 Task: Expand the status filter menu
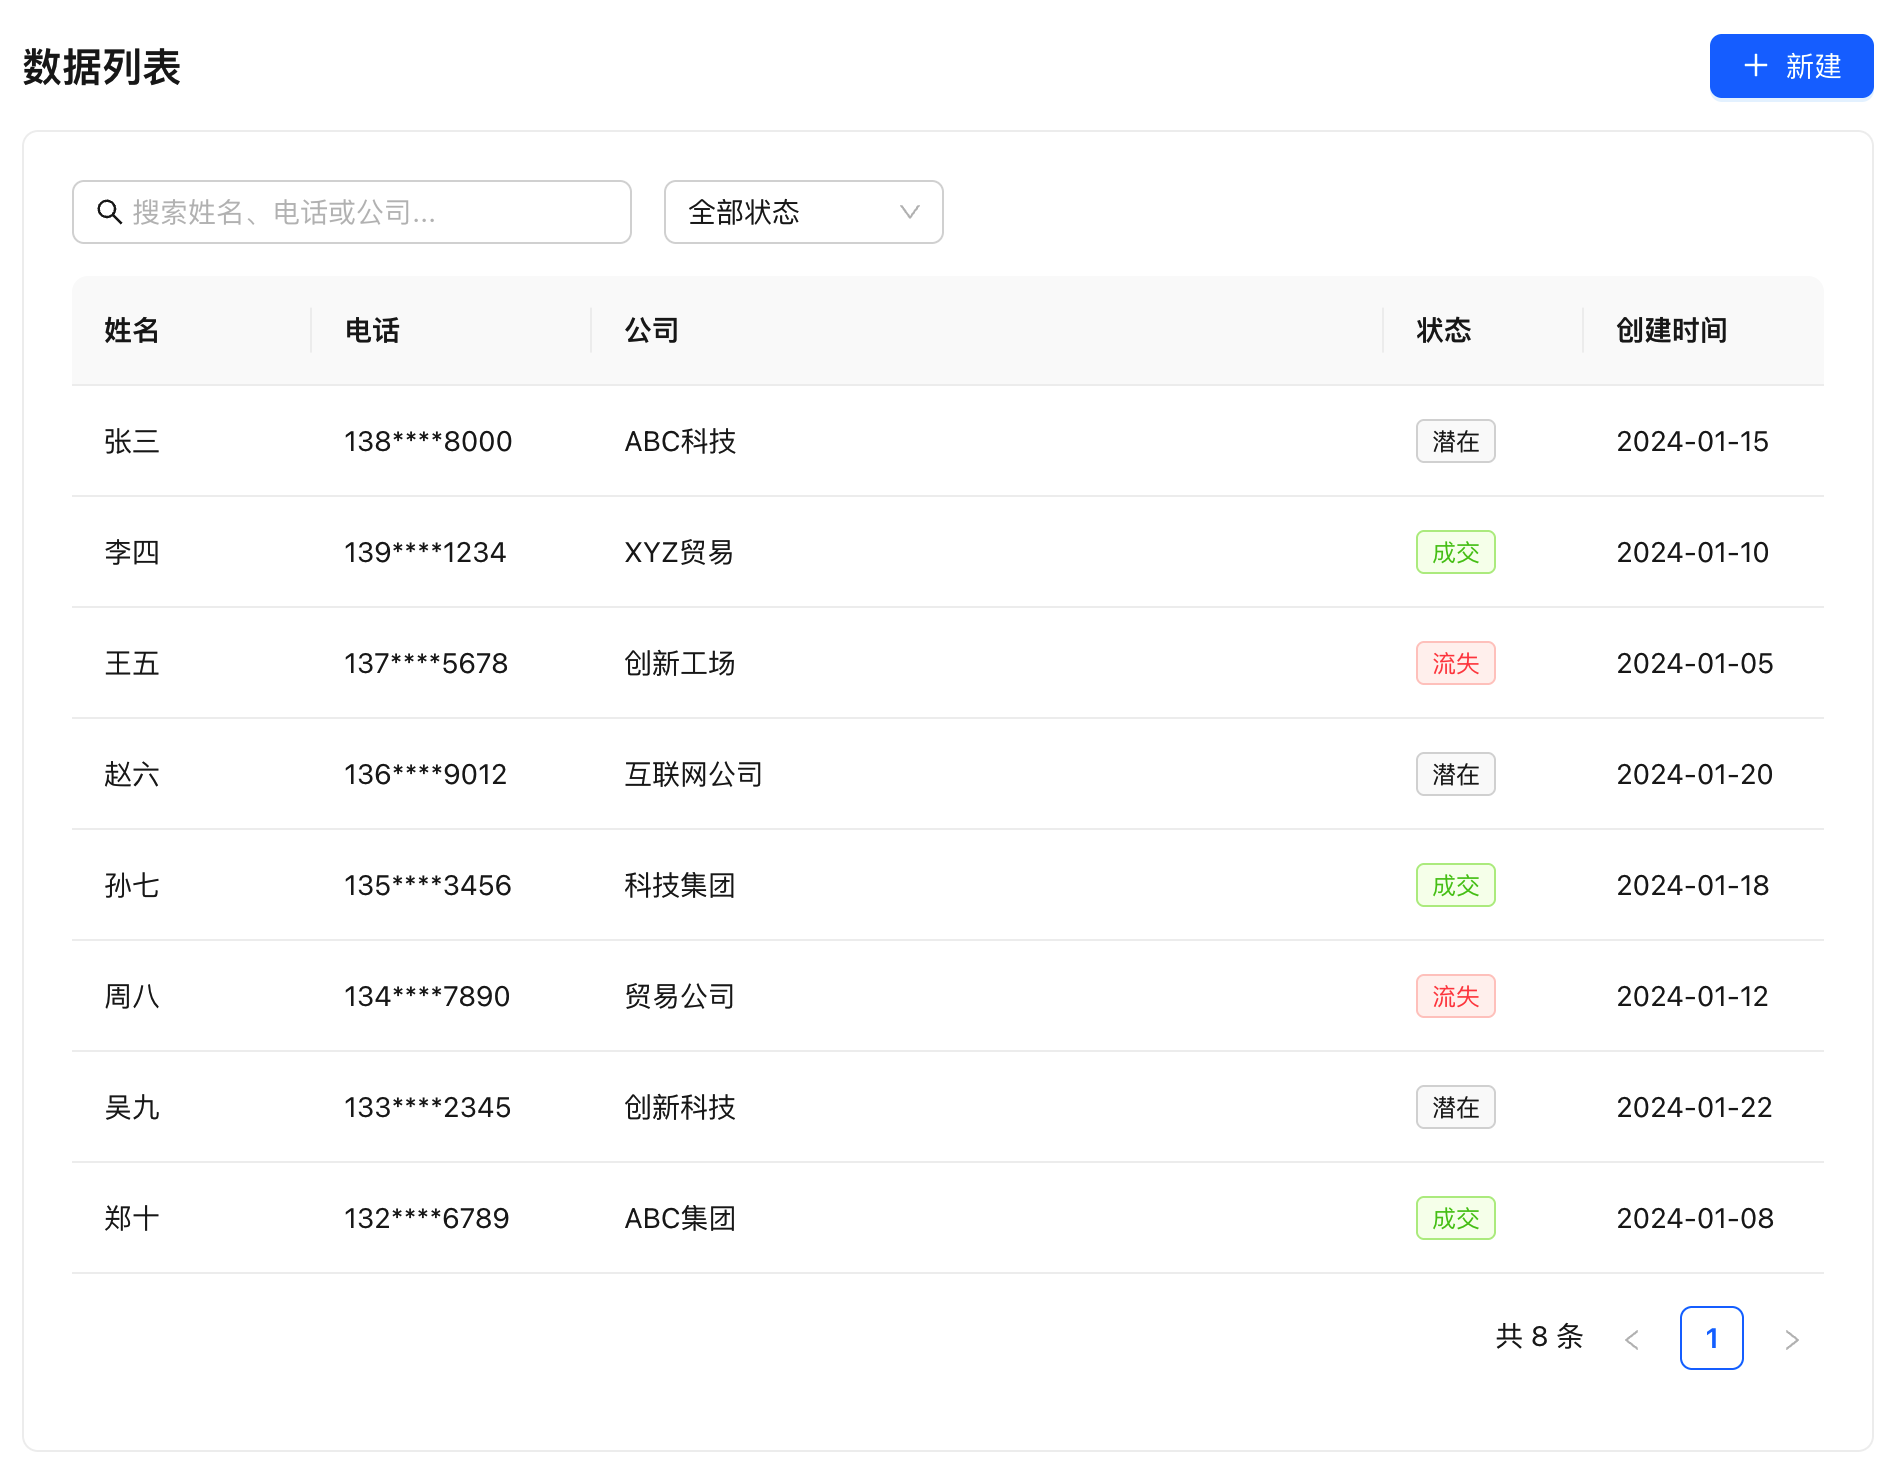coord(802,212)
